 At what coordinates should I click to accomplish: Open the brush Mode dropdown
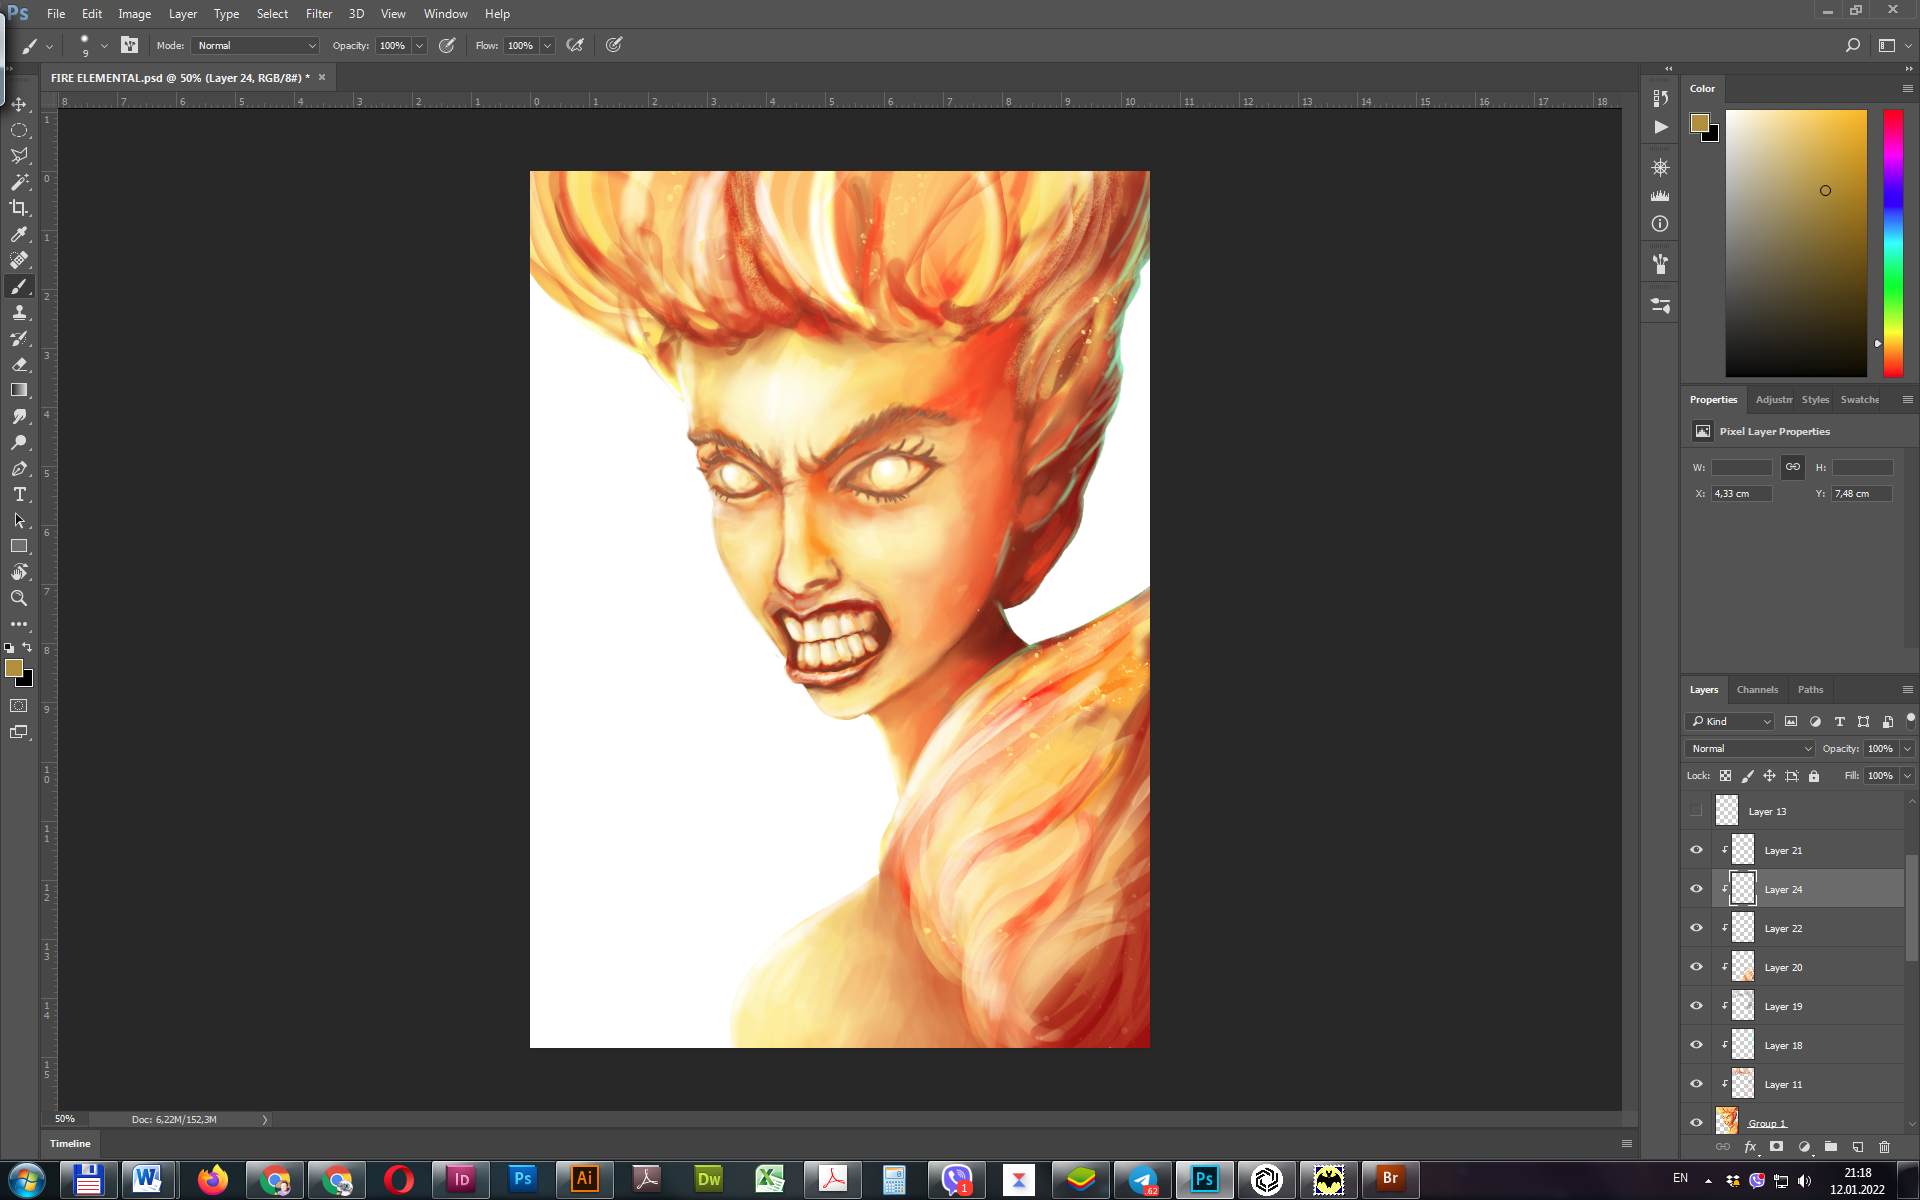click(x=256, y=46)
